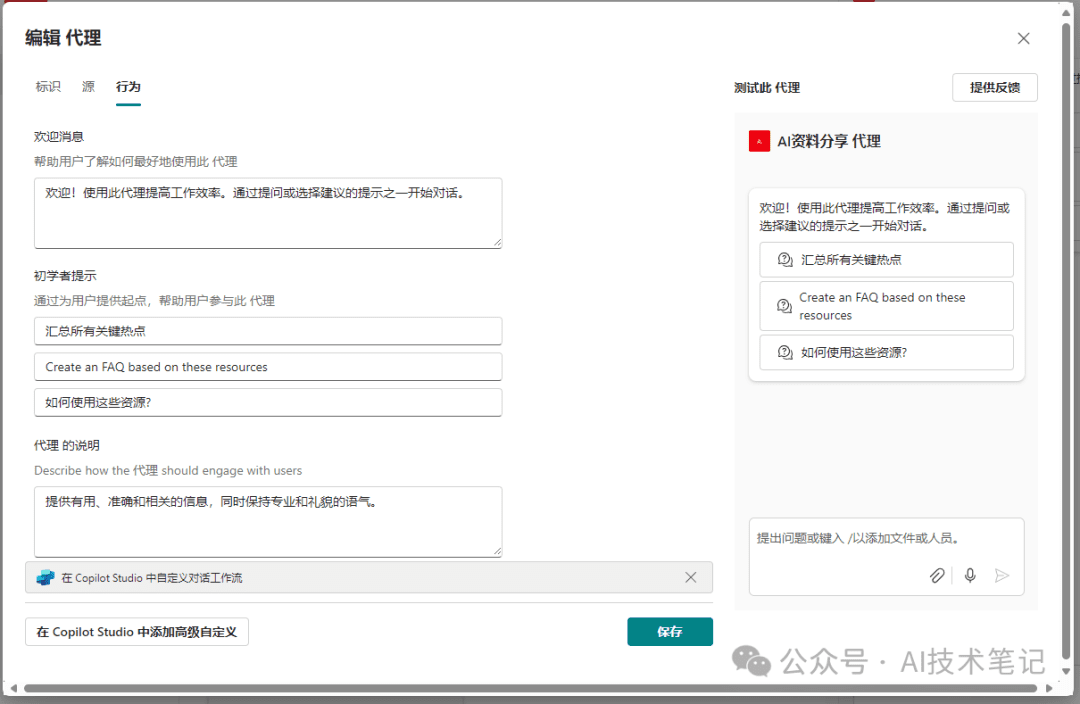The width and height of the screenshot is (1080, 704).
Task: Switch to the 标识 tab
Action: [x=48, y=87]
